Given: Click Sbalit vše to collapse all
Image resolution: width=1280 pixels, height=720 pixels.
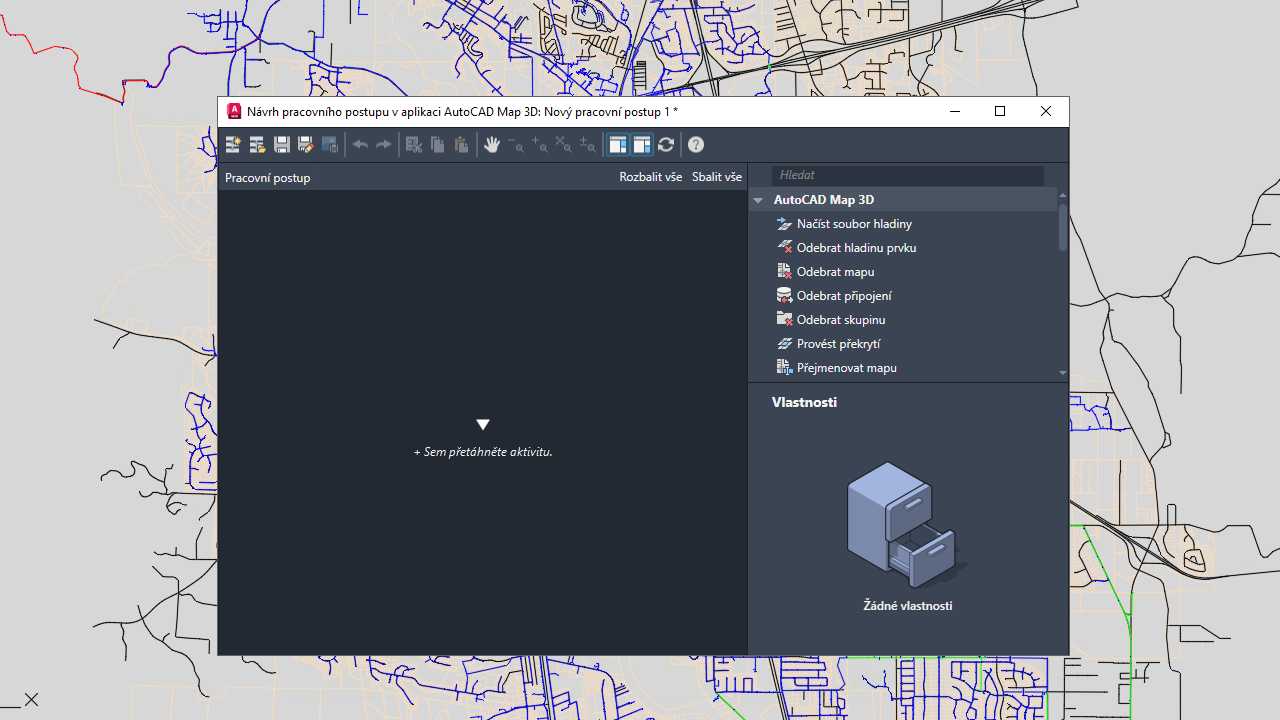Looking at the screenshot, I should point(717,177).
